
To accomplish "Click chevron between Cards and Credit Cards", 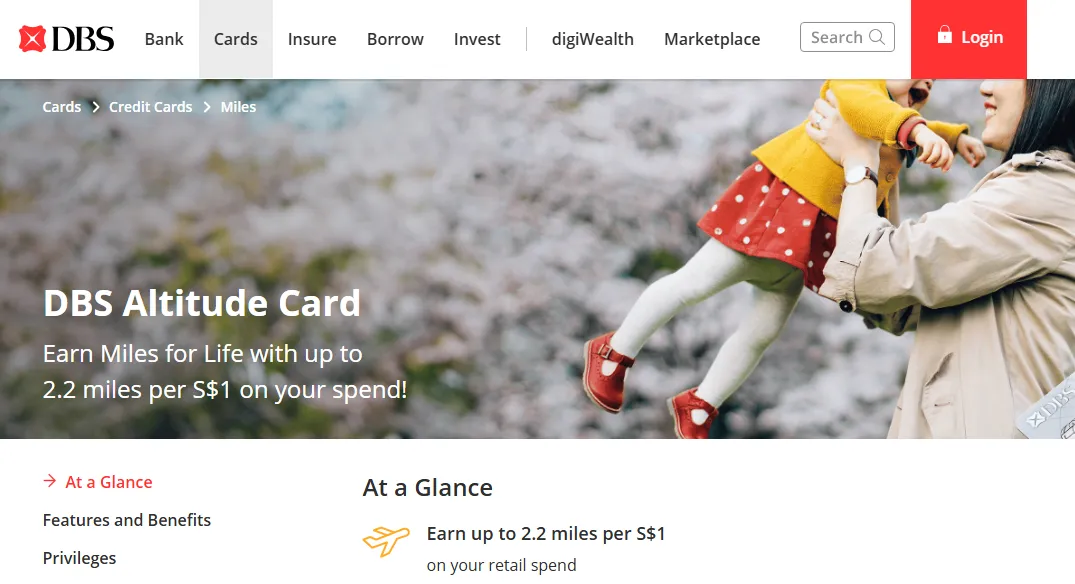I will (x=95, y=107).
